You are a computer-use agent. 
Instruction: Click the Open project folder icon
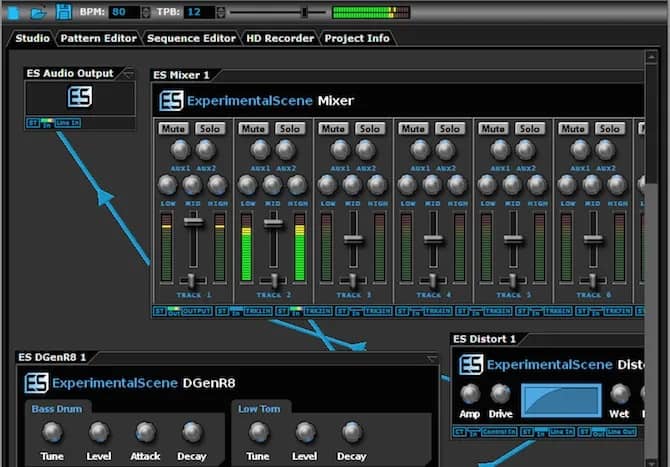(x=38, y=12)
